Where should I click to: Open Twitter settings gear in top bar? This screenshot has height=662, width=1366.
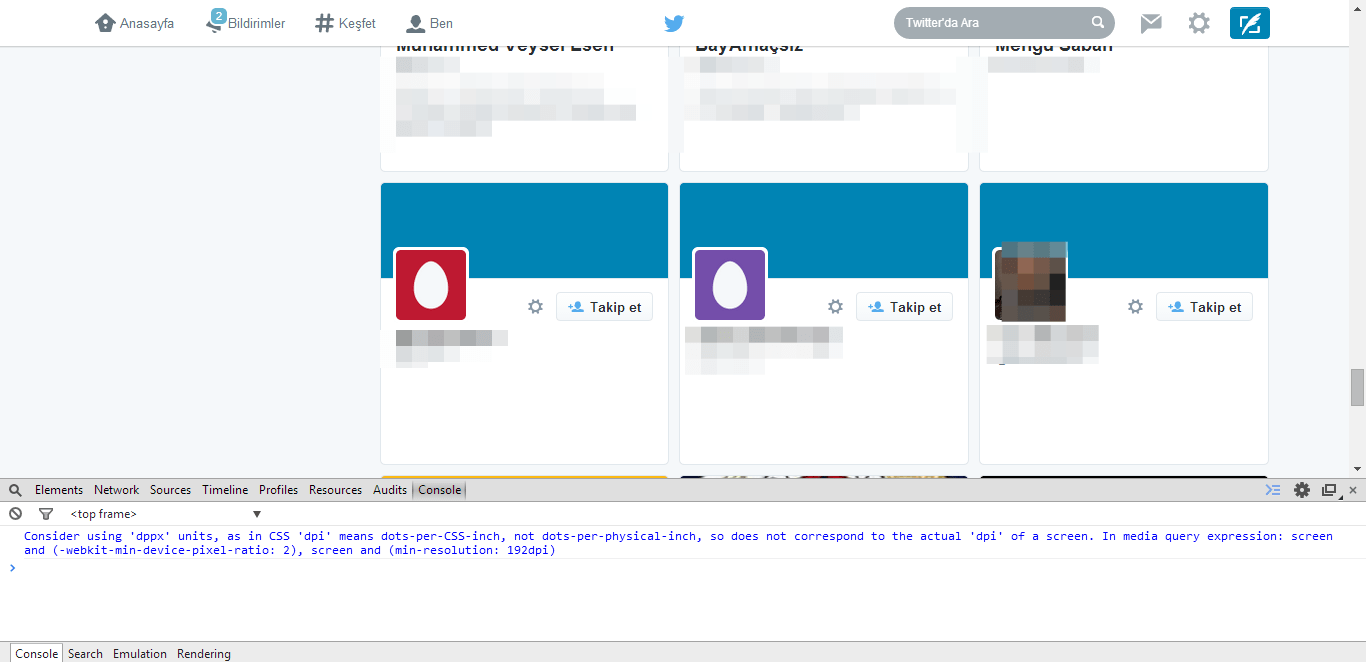click(x=1199, y=23)
